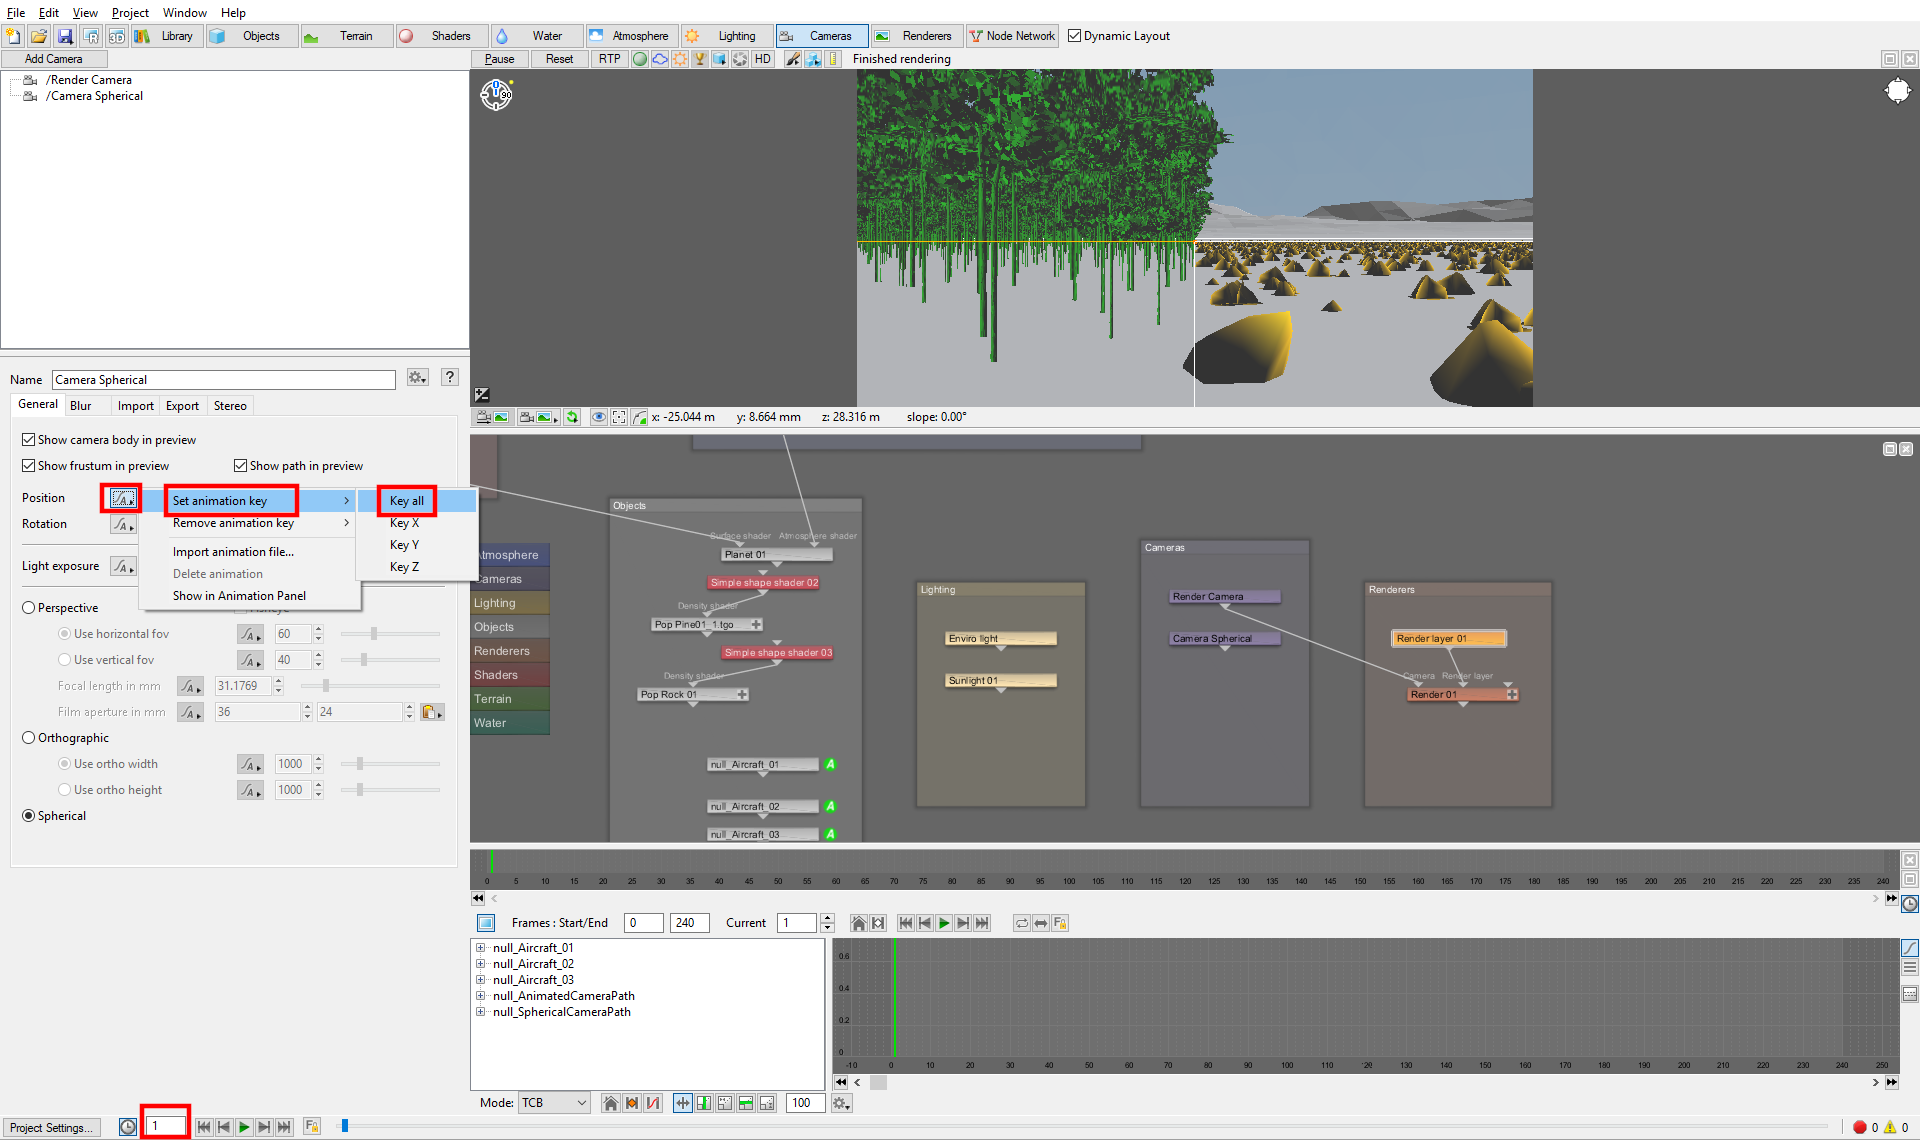Click the Add Camera button
Screen dimensions: 1920x1140
point(54,59)
